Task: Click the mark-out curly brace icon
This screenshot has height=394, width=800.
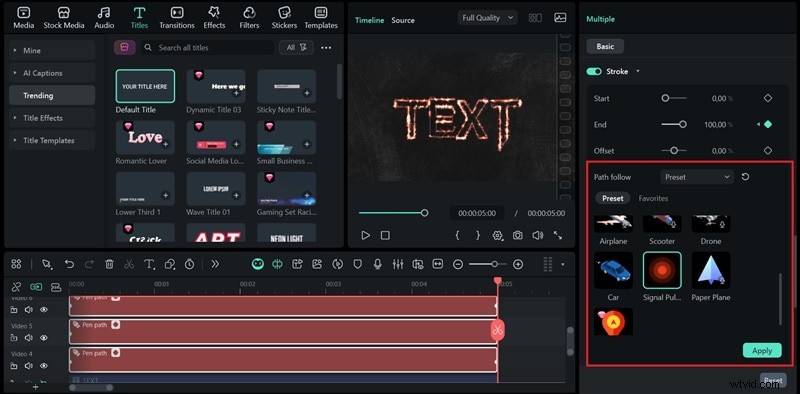Action: click(x=478, y=235)
